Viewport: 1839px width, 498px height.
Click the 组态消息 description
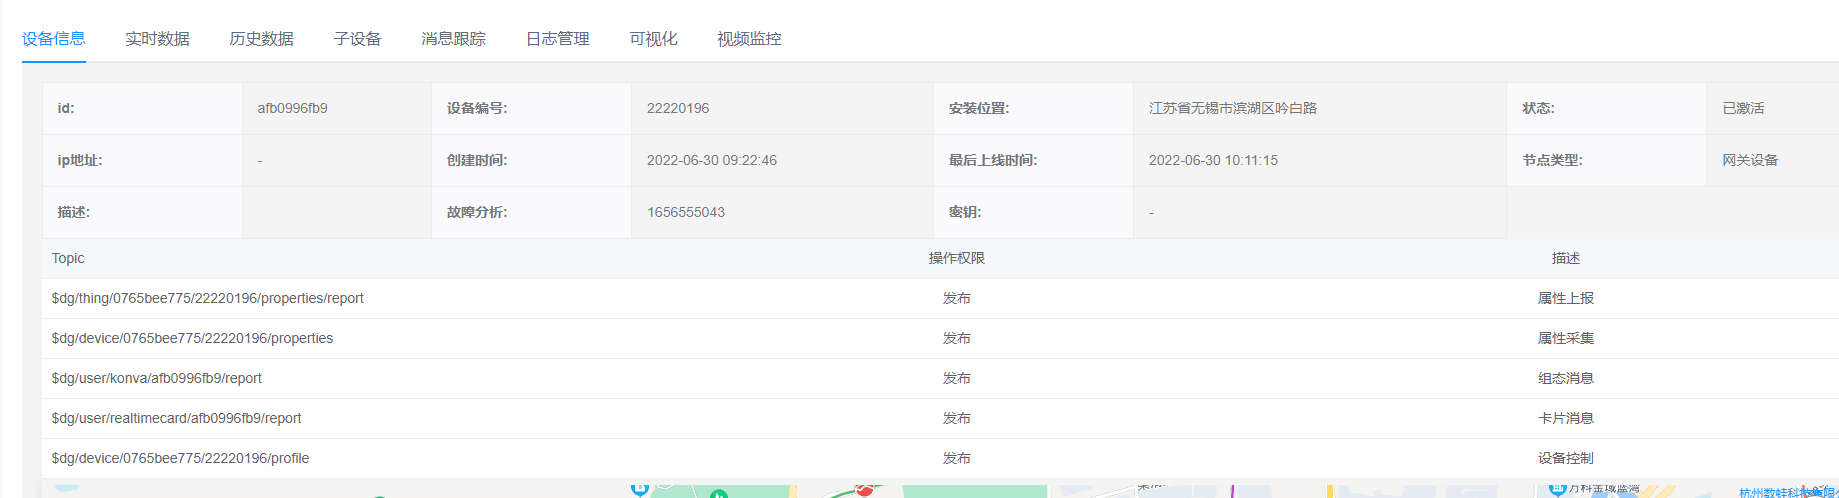coord(1566,378)
